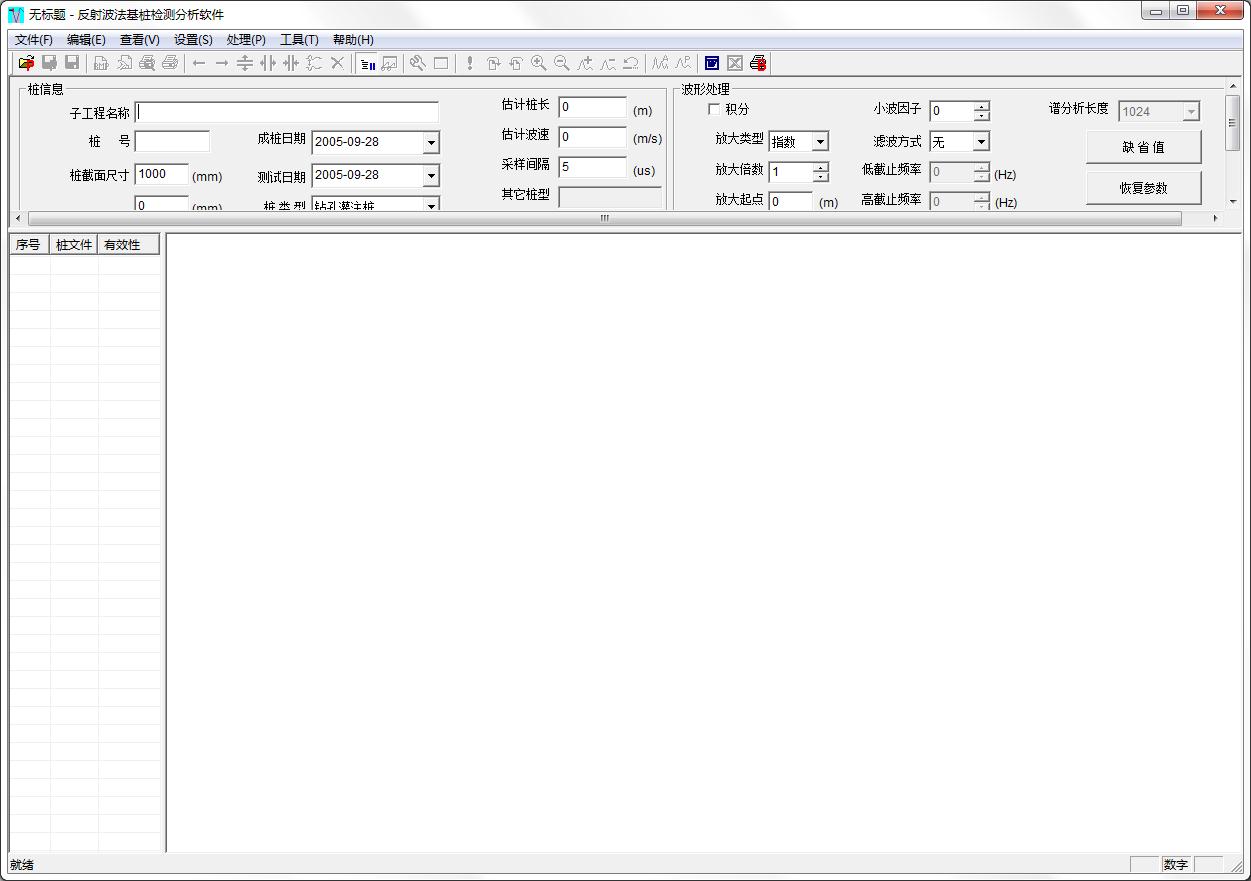1251x881 pixels.
Task: Click the 子工程名称 text field
Action: click(288, 112)
